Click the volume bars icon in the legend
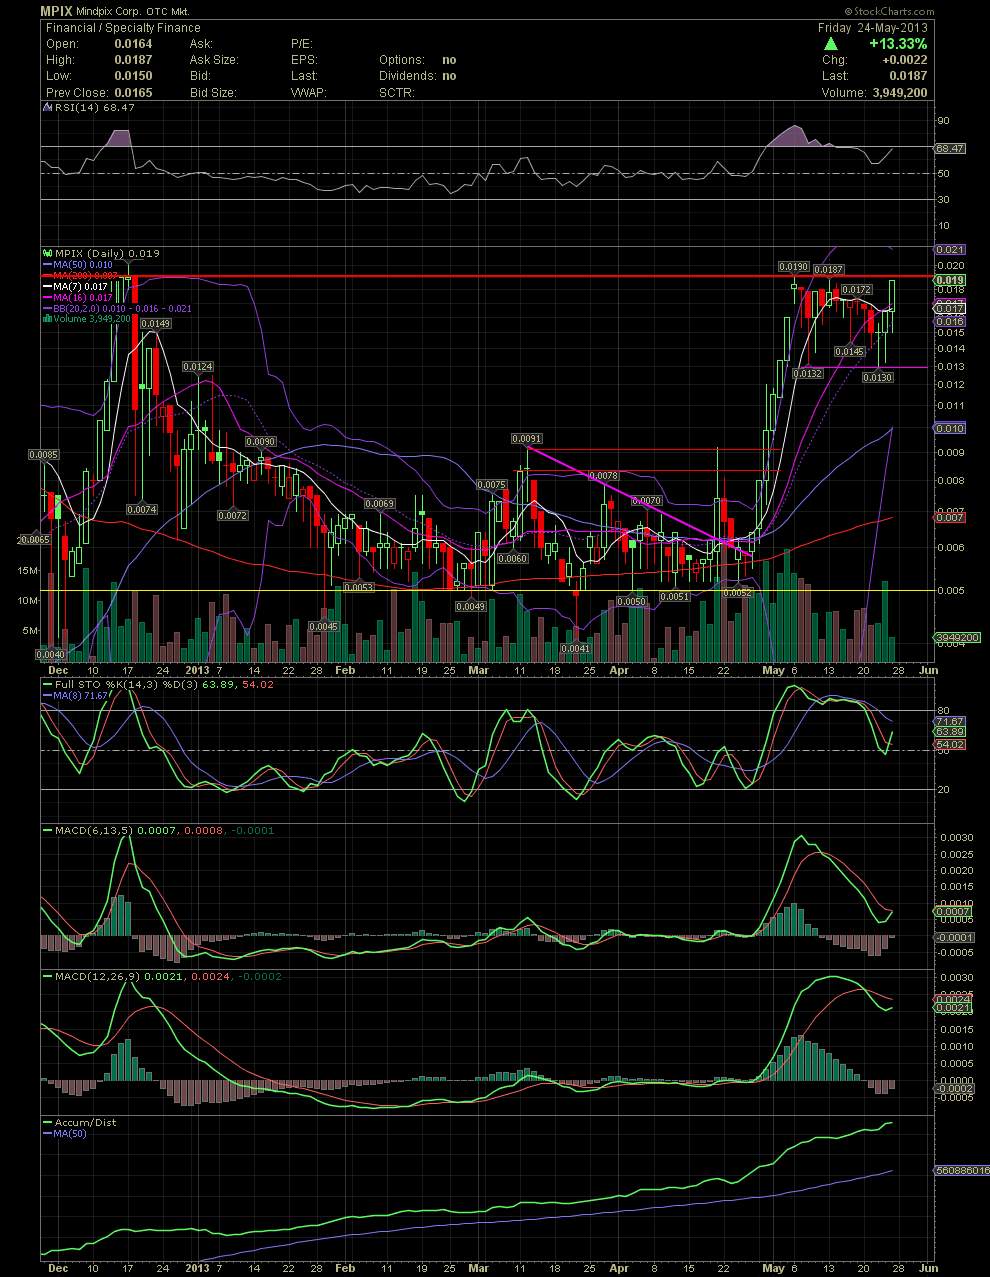The height and width of the screenshot is (1277, 990). coord(45,319)
